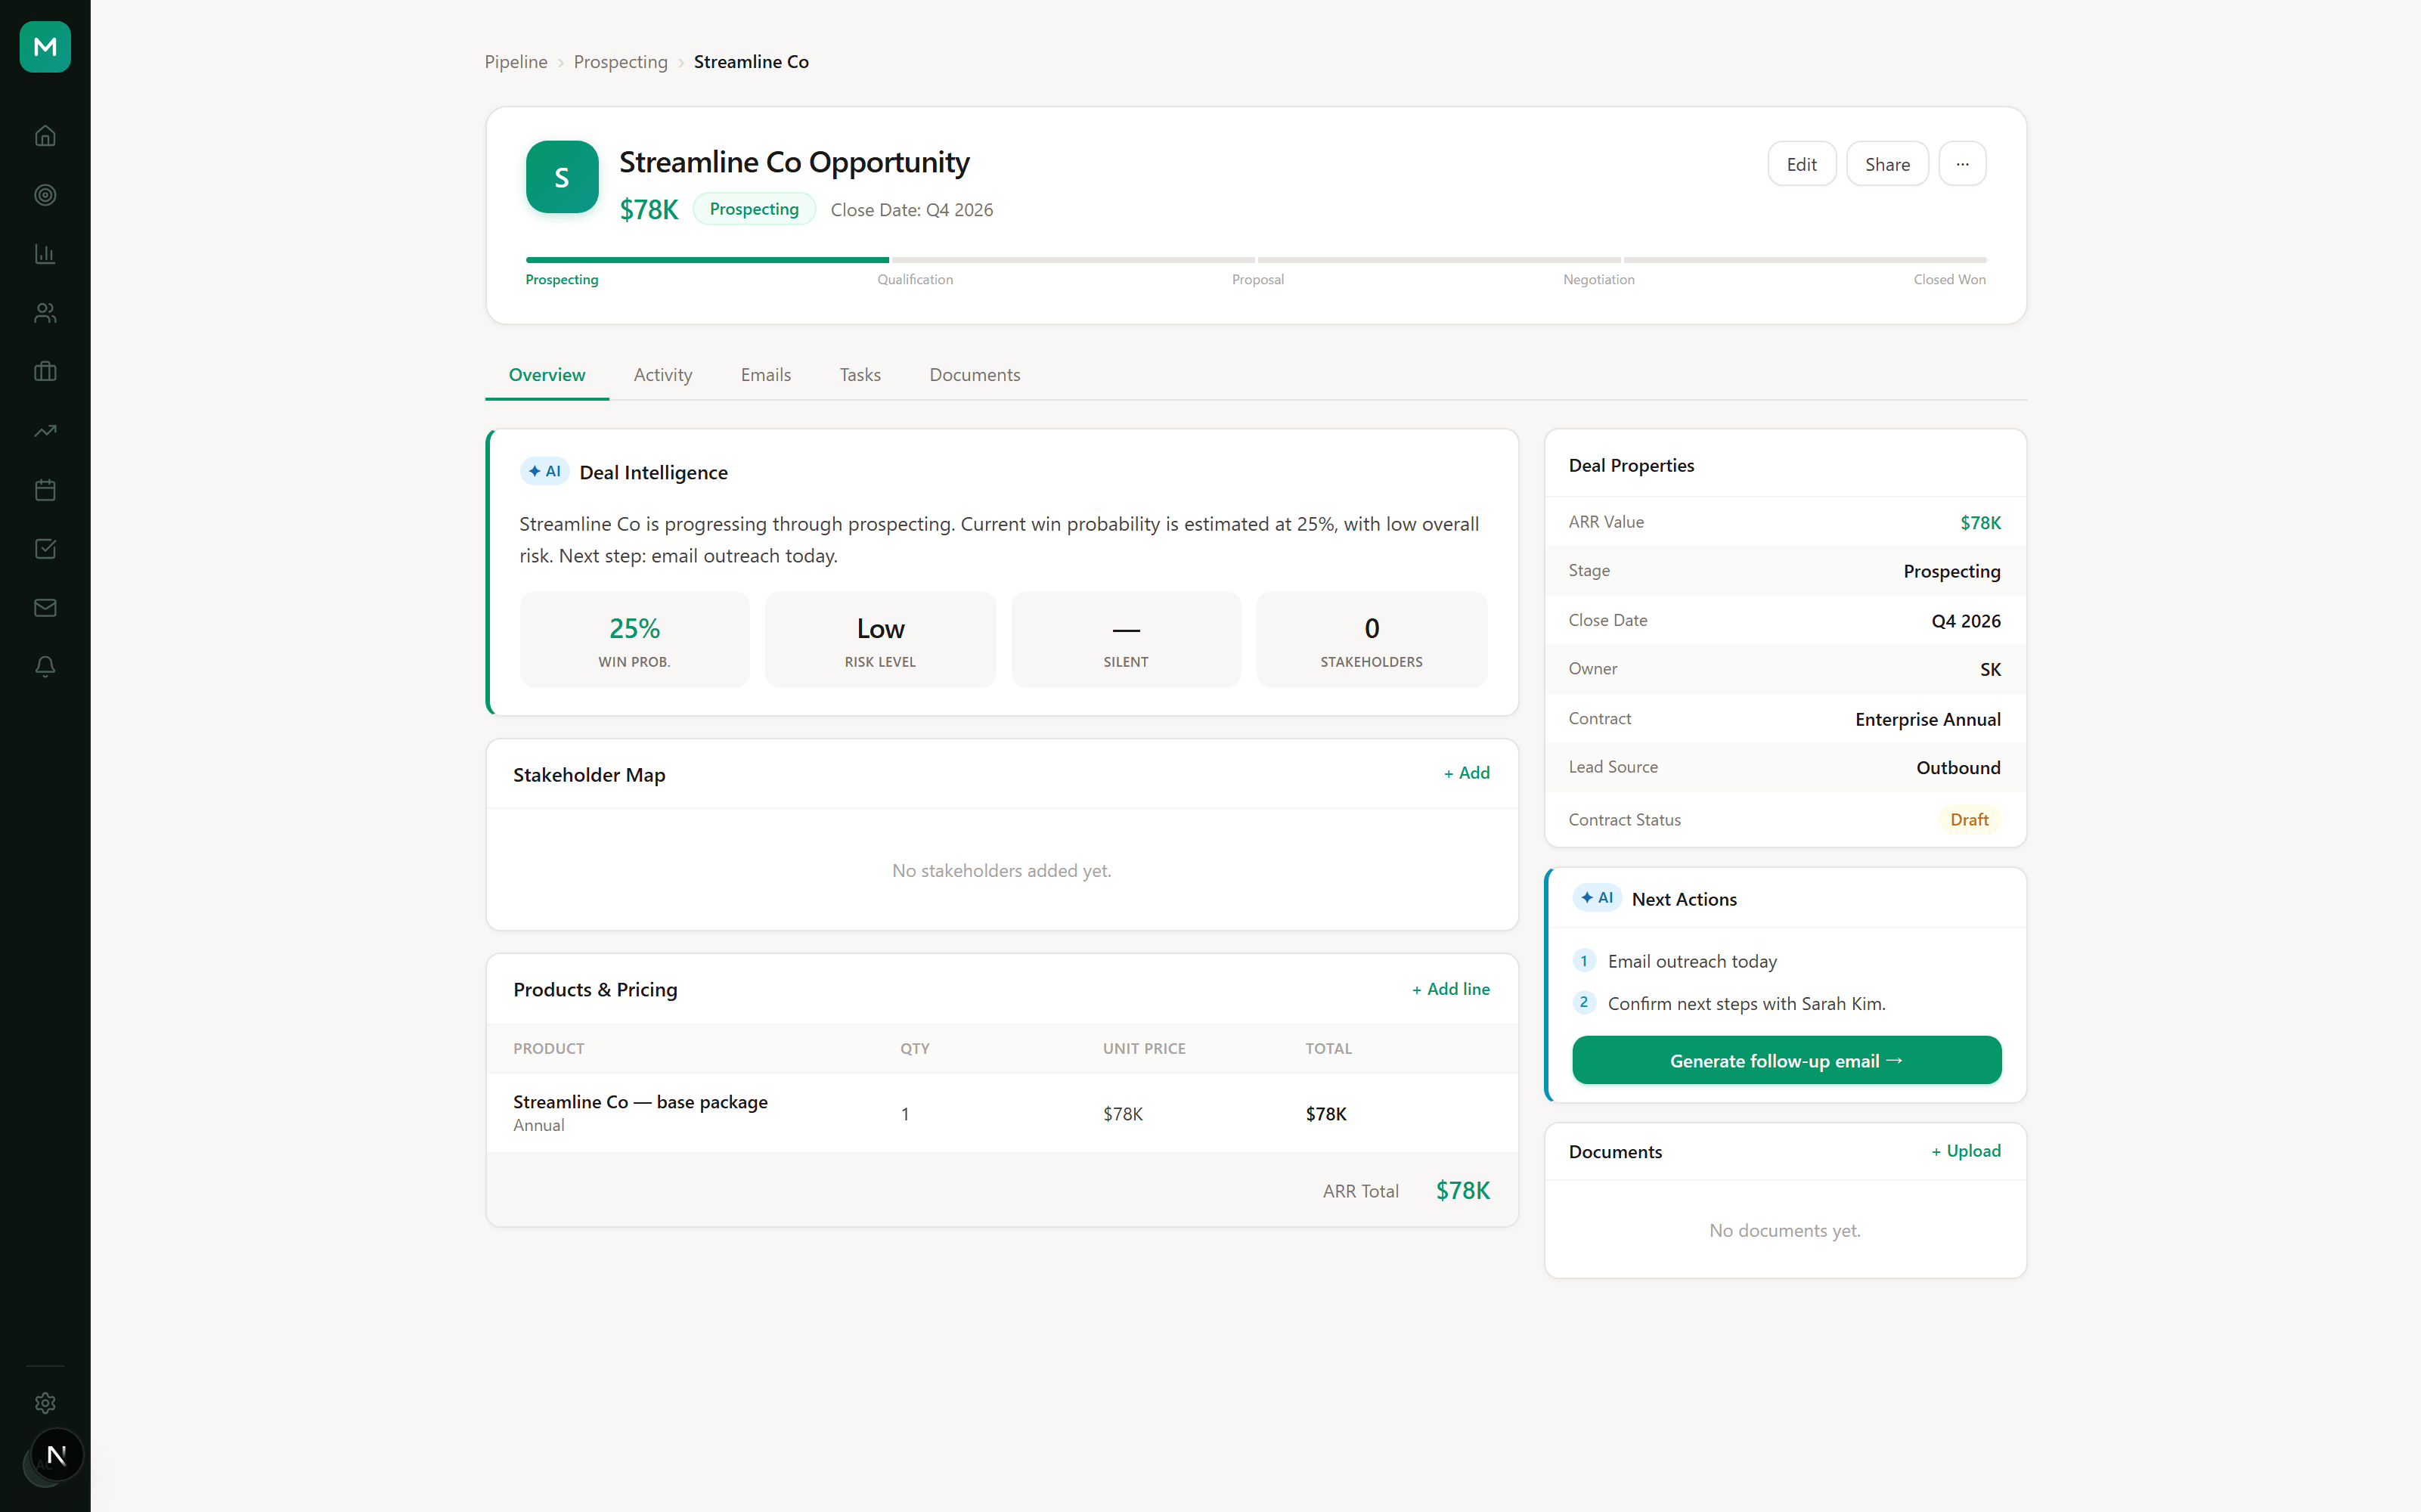Select the Qualification stage on progress bar
This screenshot has height=1512, width=2421.
pos(915,280)
